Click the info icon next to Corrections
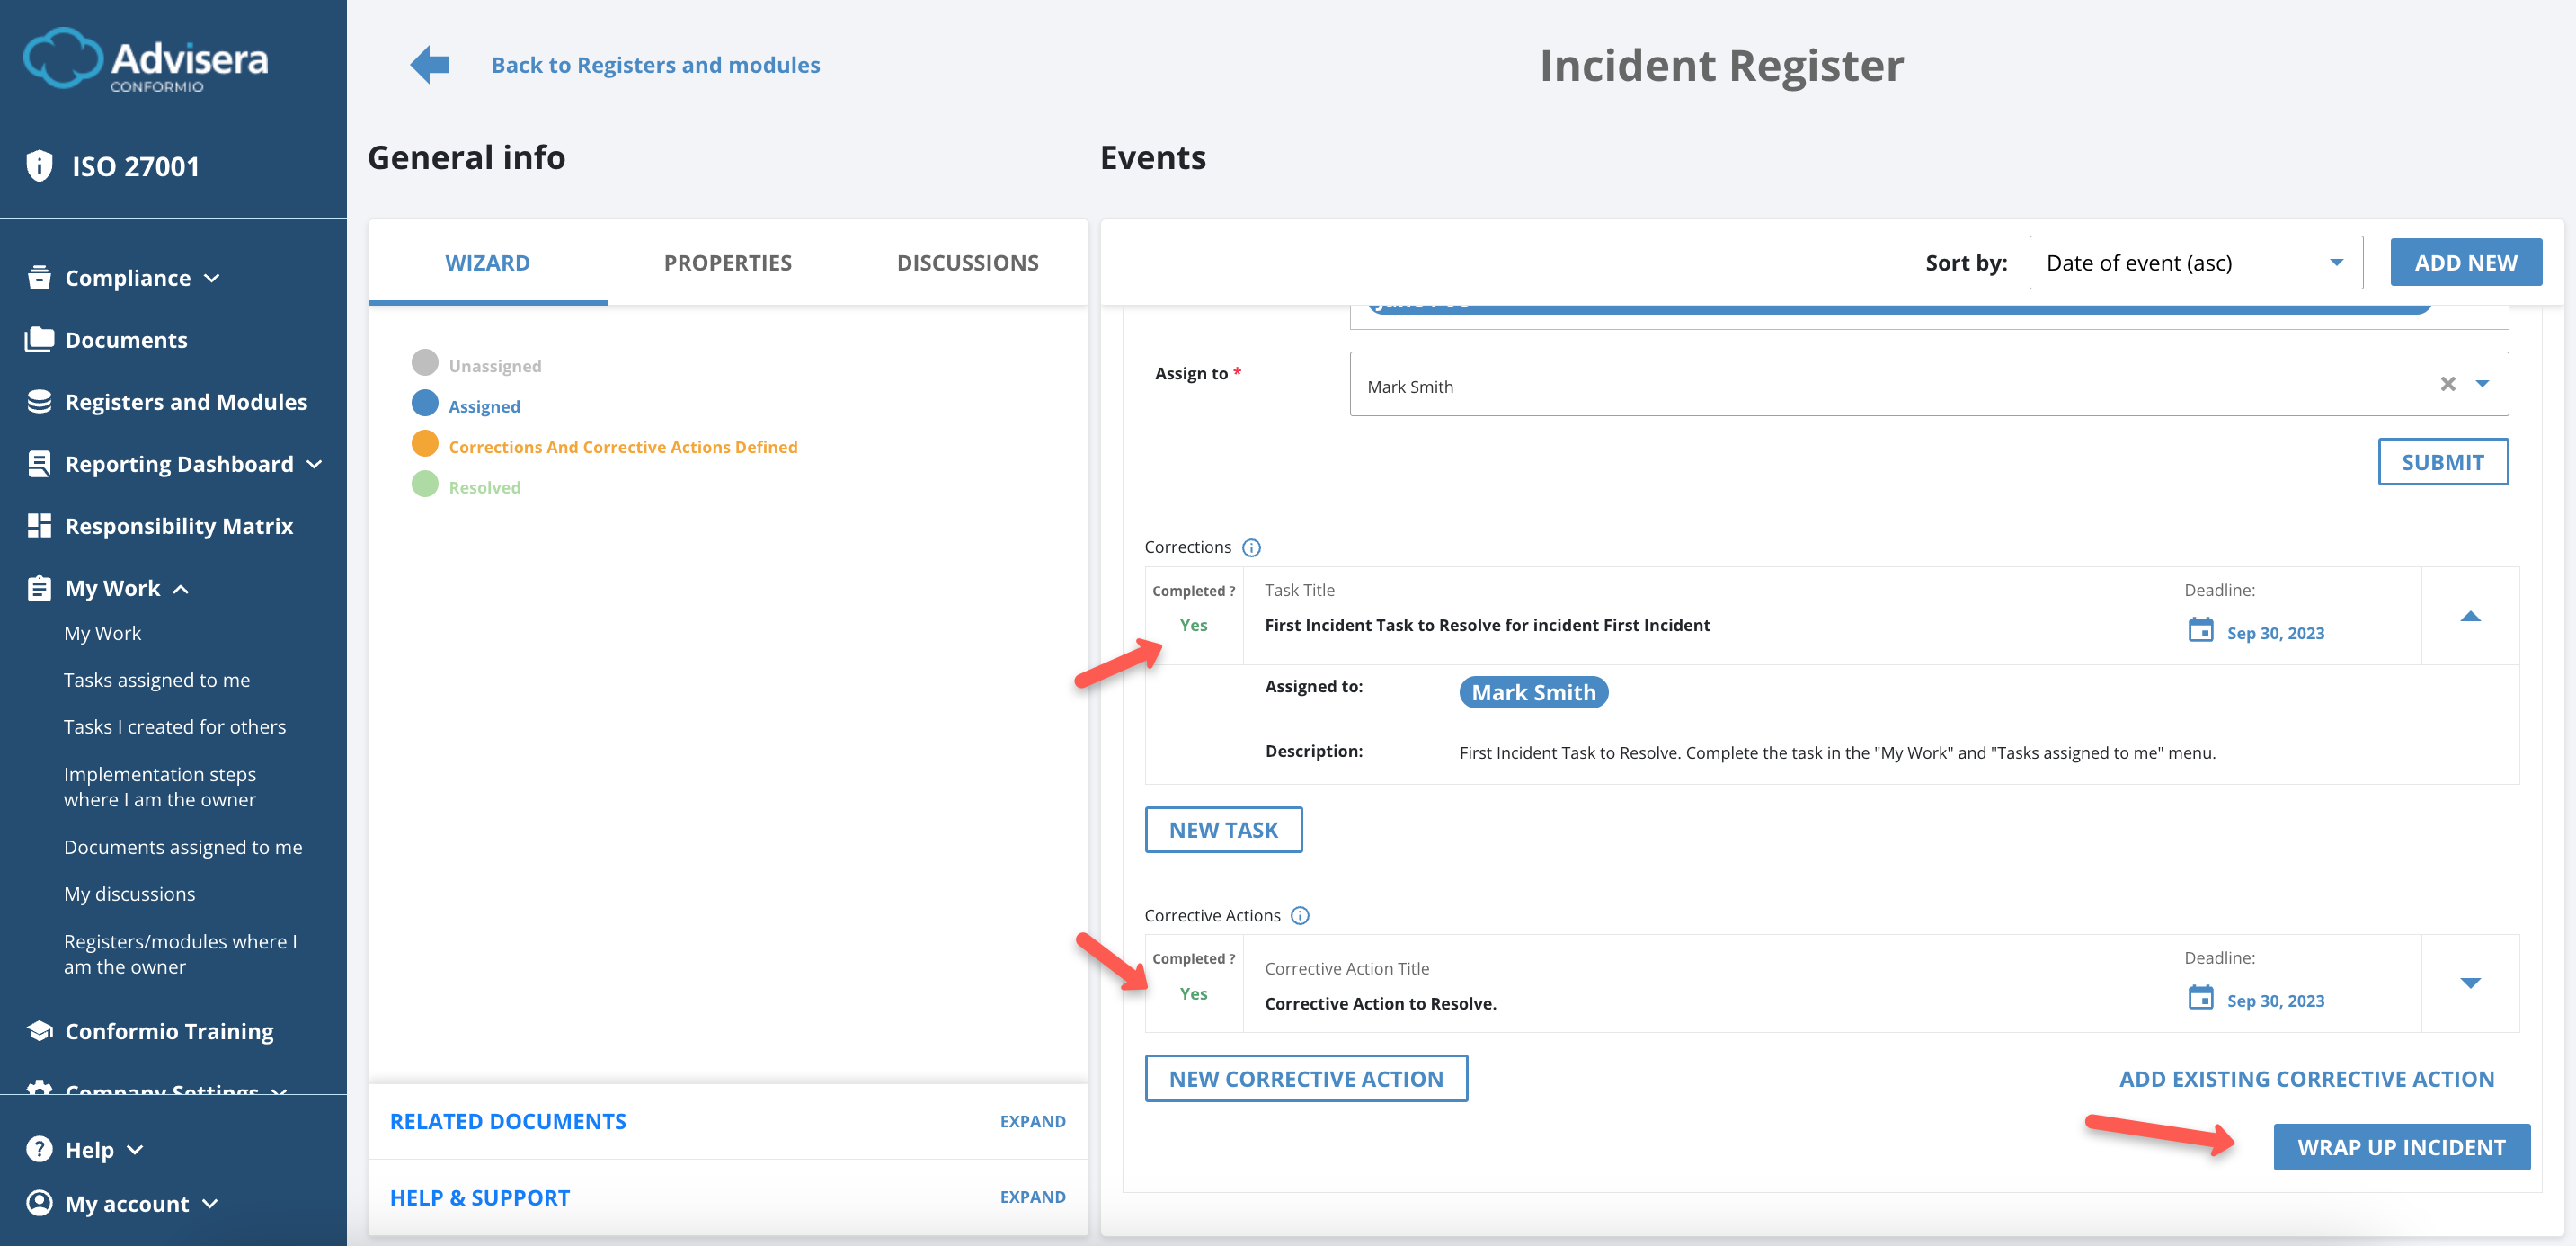The width and height of the screenshot is (2576, 1246). (1251, 547)
